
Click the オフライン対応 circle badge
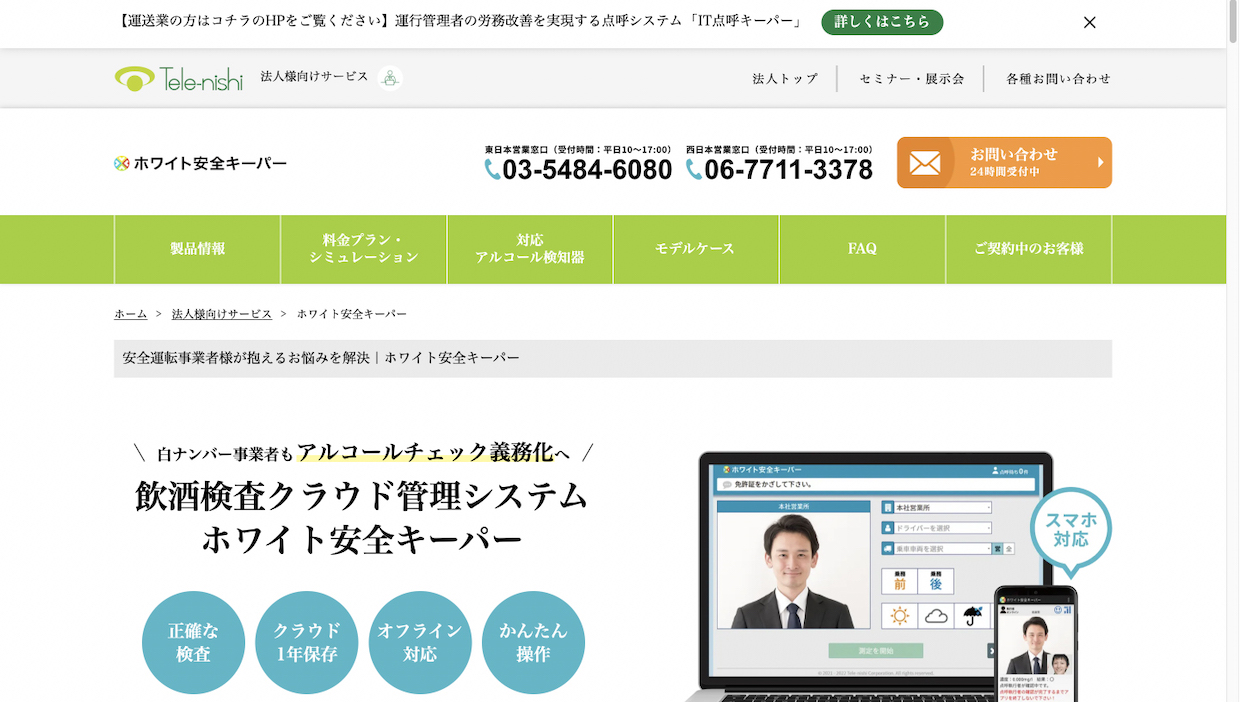420,642
